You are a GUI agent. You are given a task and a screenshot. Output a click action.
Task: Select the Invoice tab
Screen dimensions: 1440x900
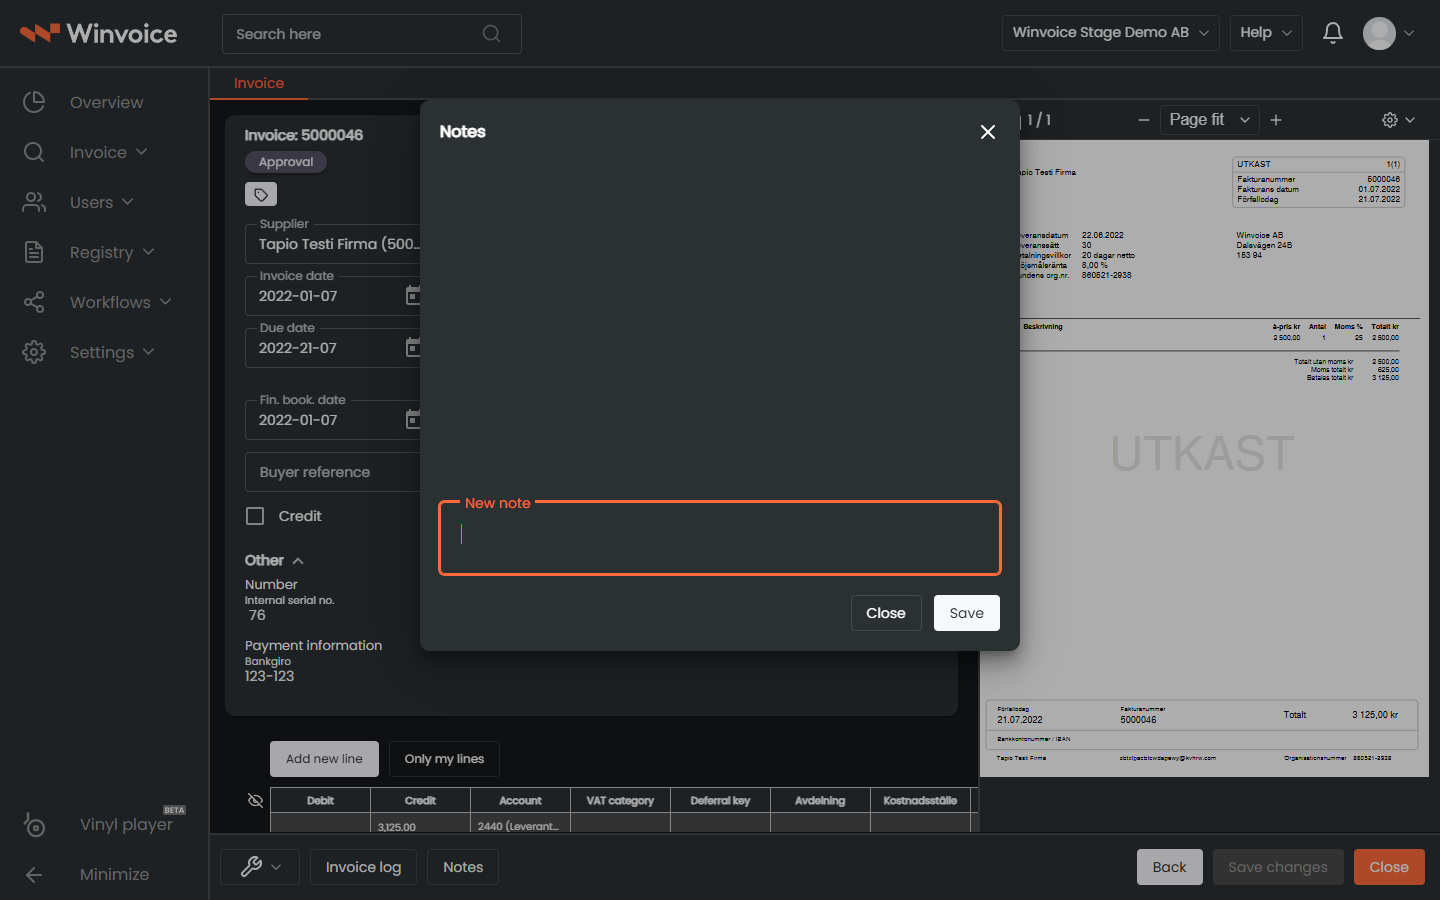pos(259,83)
